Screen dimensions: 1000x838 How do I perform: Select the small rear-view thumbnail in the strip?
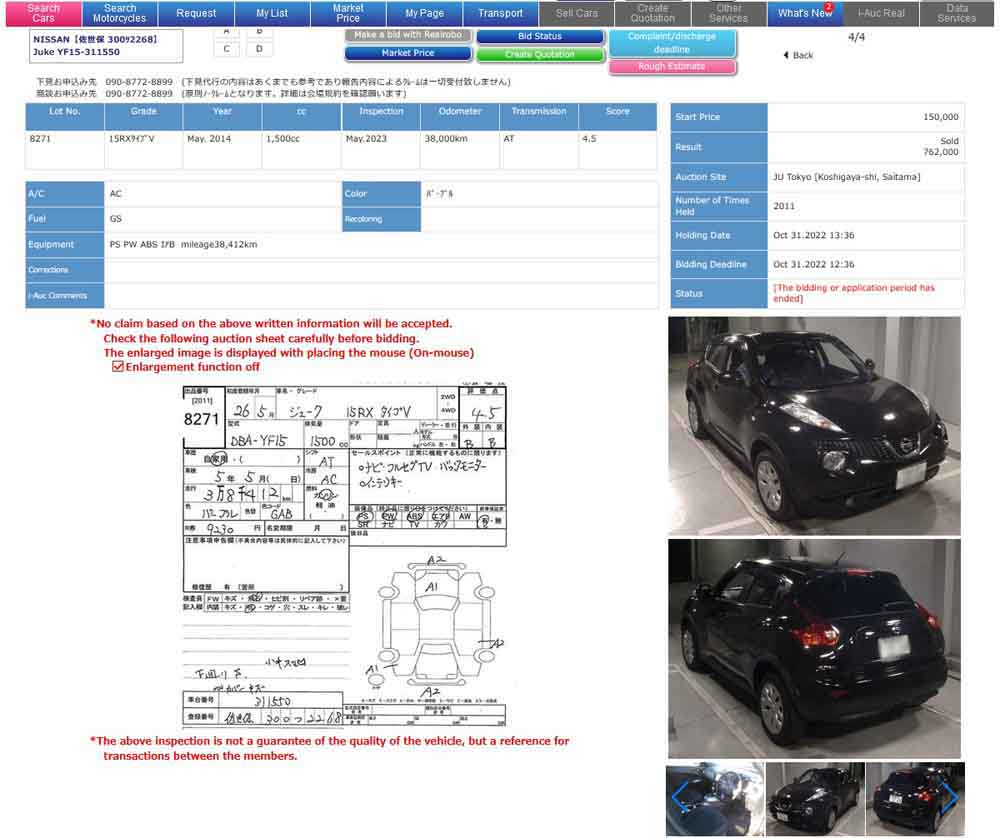click(915, 798)
